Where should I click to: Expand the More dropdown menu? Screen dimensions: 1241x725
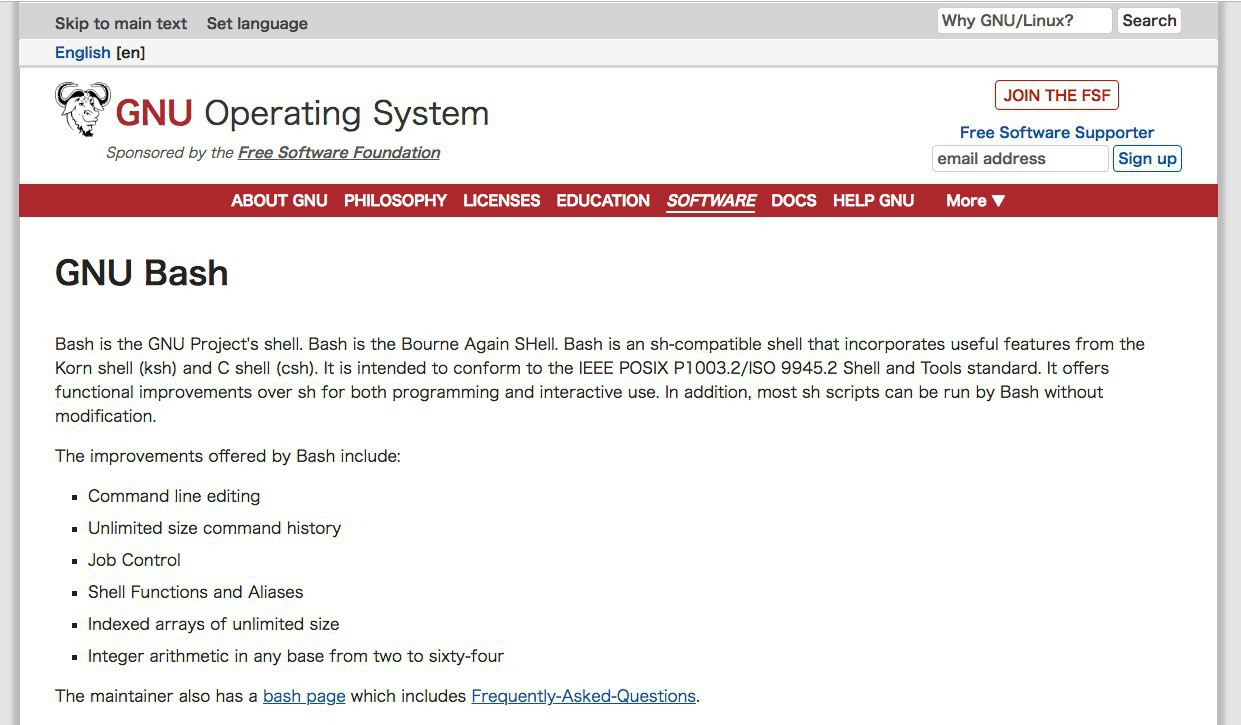pyautogui.click(x=975, y=200)
